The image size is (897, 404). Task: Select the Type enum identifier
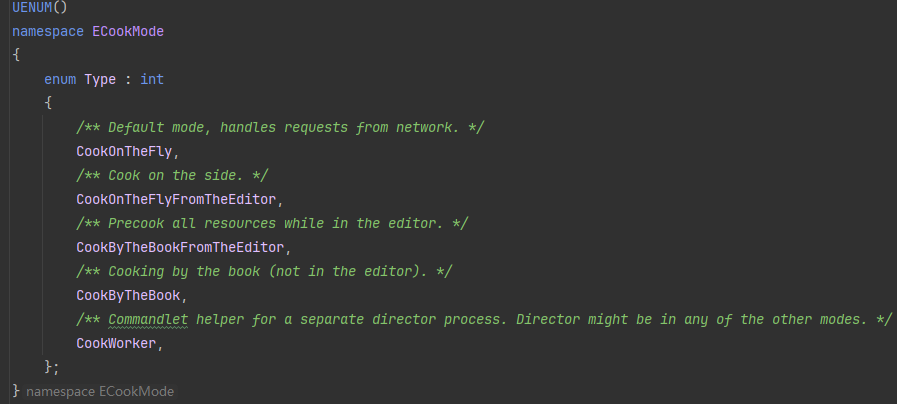100,79
